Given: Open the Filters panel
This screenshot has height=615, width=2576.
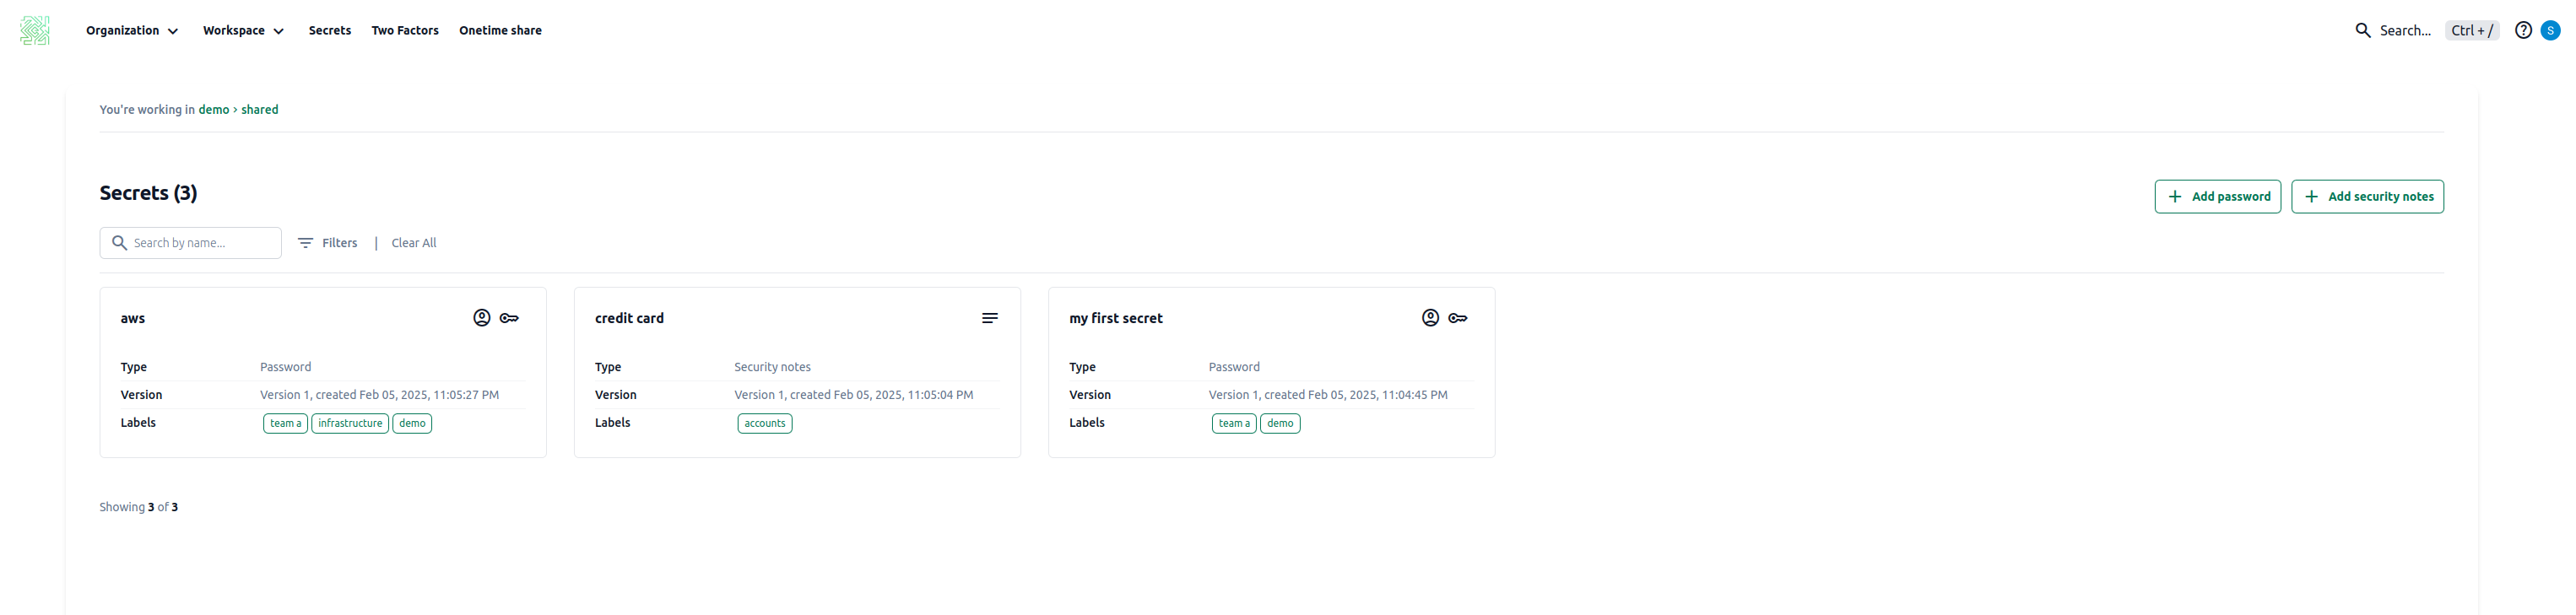Looking at the screenshot, I should [328, 243].
